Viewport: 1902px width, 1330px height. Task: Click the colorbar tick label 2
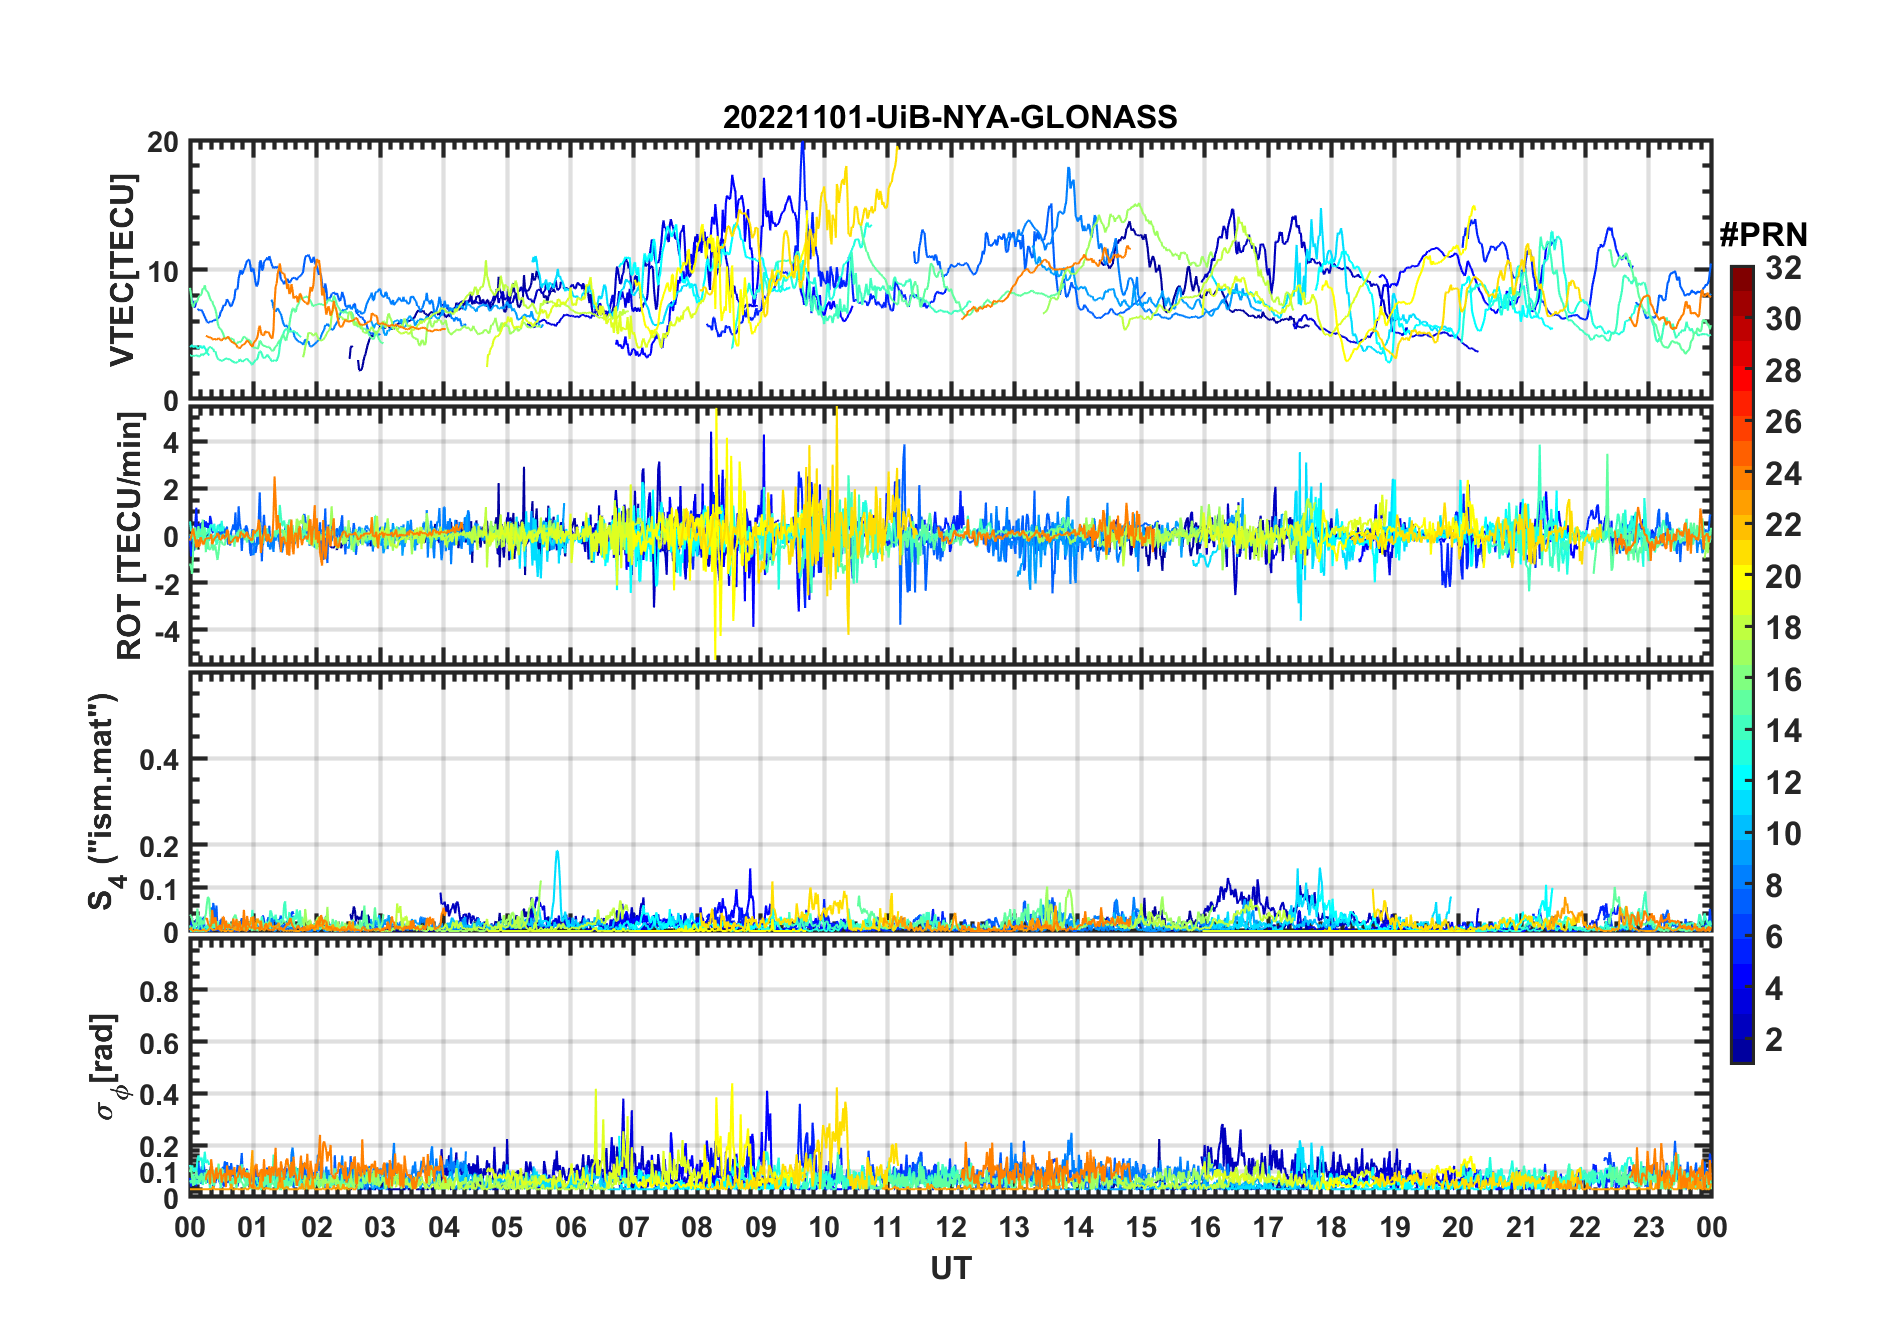coord(1774,1040)
